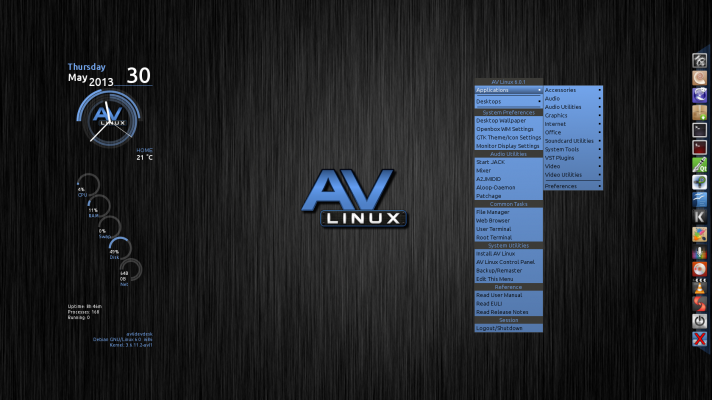Viewport: 712px width, 400px height.
Task: Click Start JACK
Action: [509, 162]
